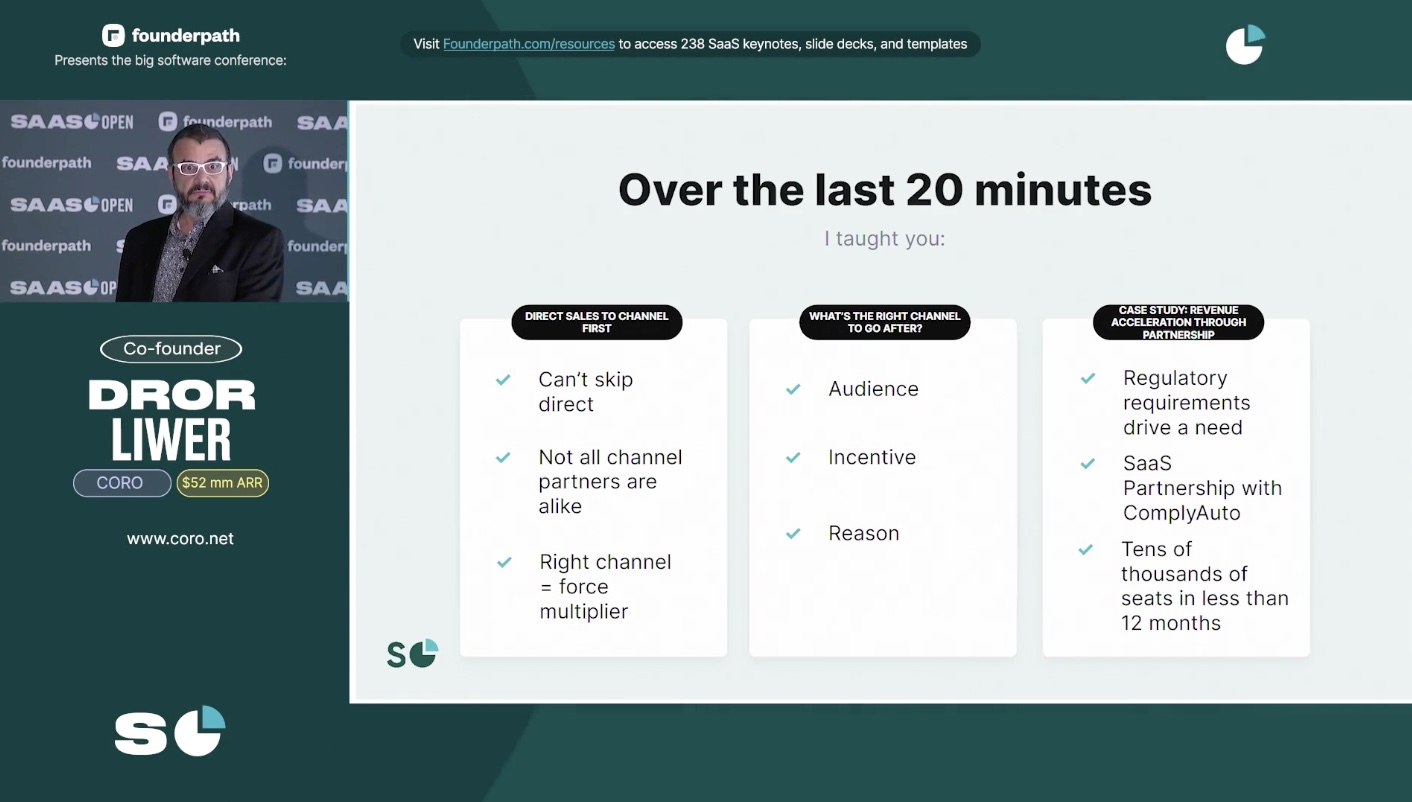The width and height of the screenshot is (1412, 802).
Task: Click the 'founderpath' brand name at top left
Action: (185, 36)
